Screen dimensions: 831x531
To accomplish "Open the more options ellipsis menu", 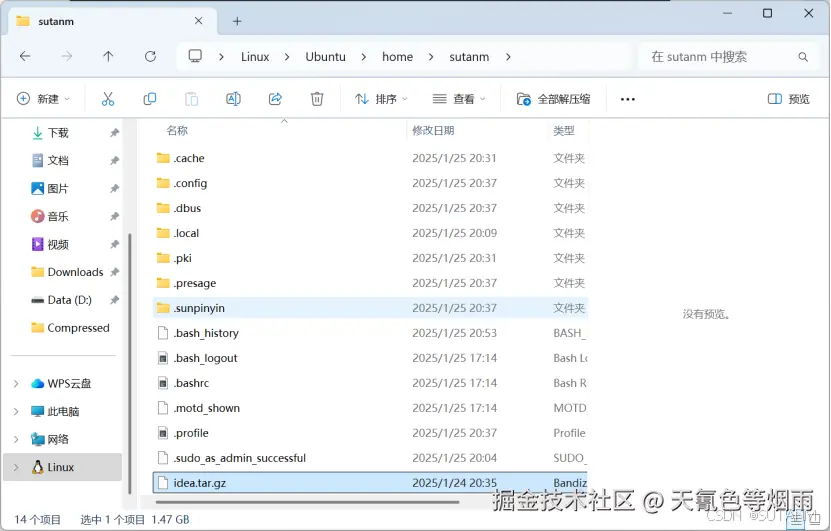I will pos(627,99).
